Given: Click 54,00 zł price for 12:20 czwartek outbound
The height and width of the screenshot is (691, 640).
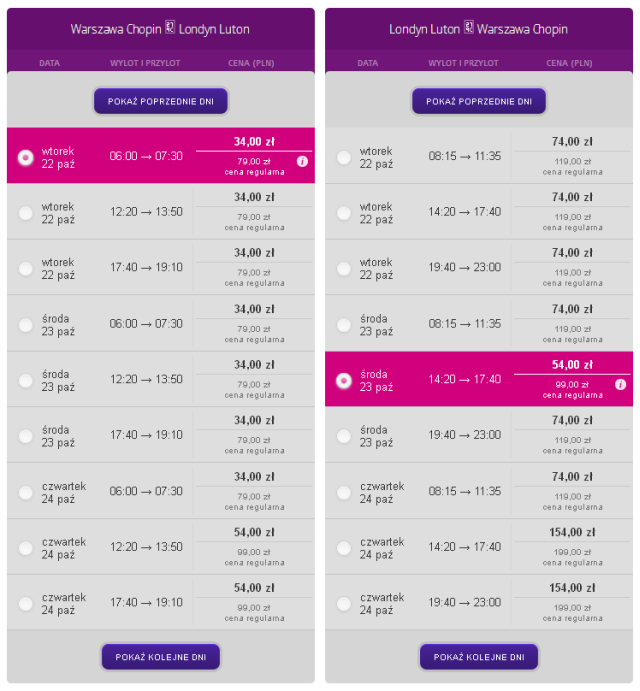Looking at the screenshot, I should pyautogui.click(x=254, y=532).
